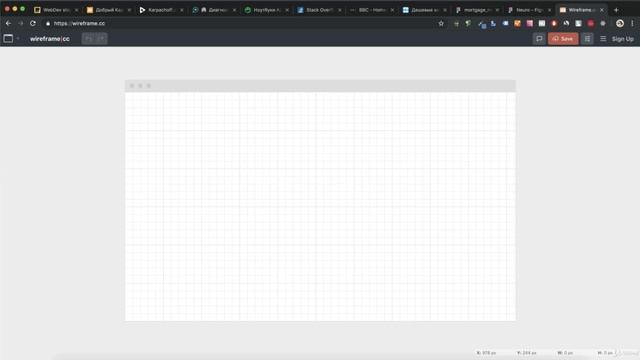640x360 pixels.
Task: Undo the last wireframe action
Action: click(x=89, y=38)
